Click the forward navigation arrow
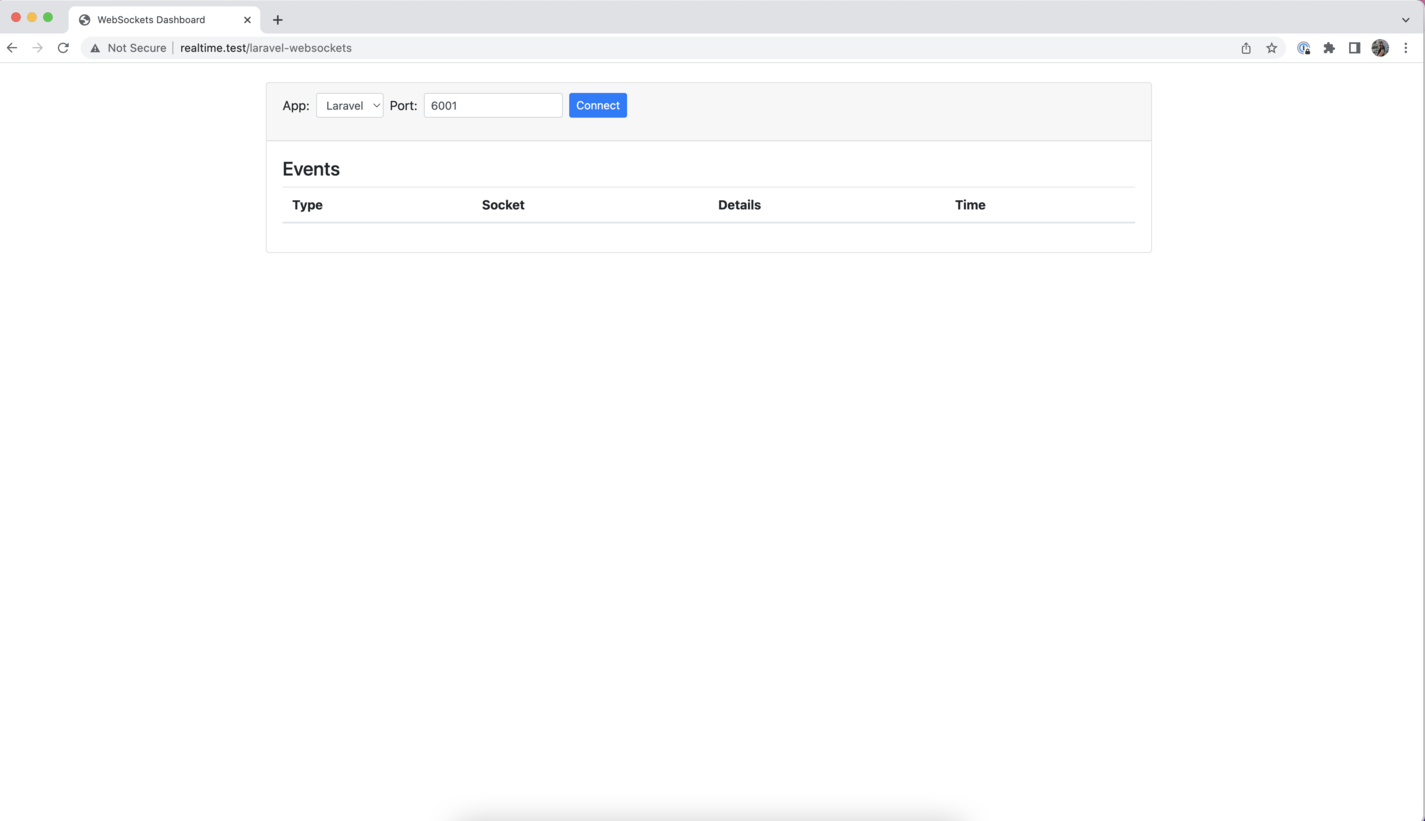This screenshot has width=1425, height=821. [37, 47]
